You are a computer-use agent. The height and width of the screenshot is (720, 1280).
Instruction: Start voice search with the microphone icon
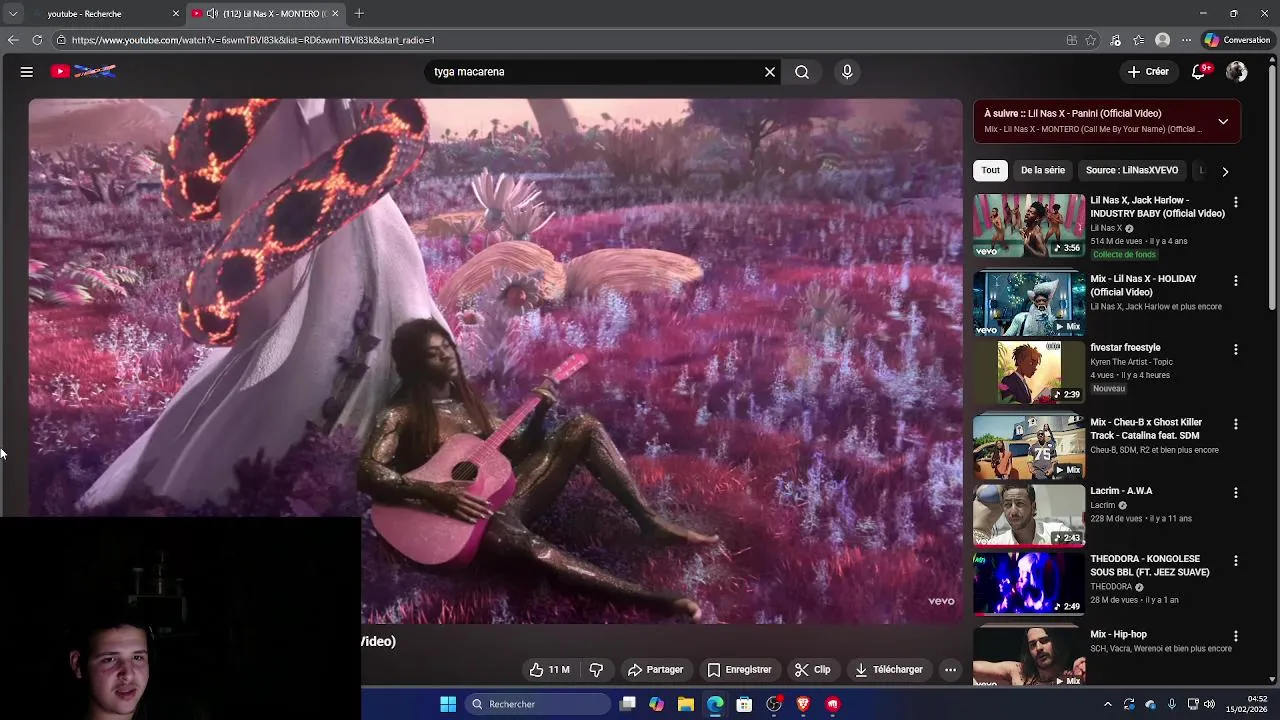847,72
